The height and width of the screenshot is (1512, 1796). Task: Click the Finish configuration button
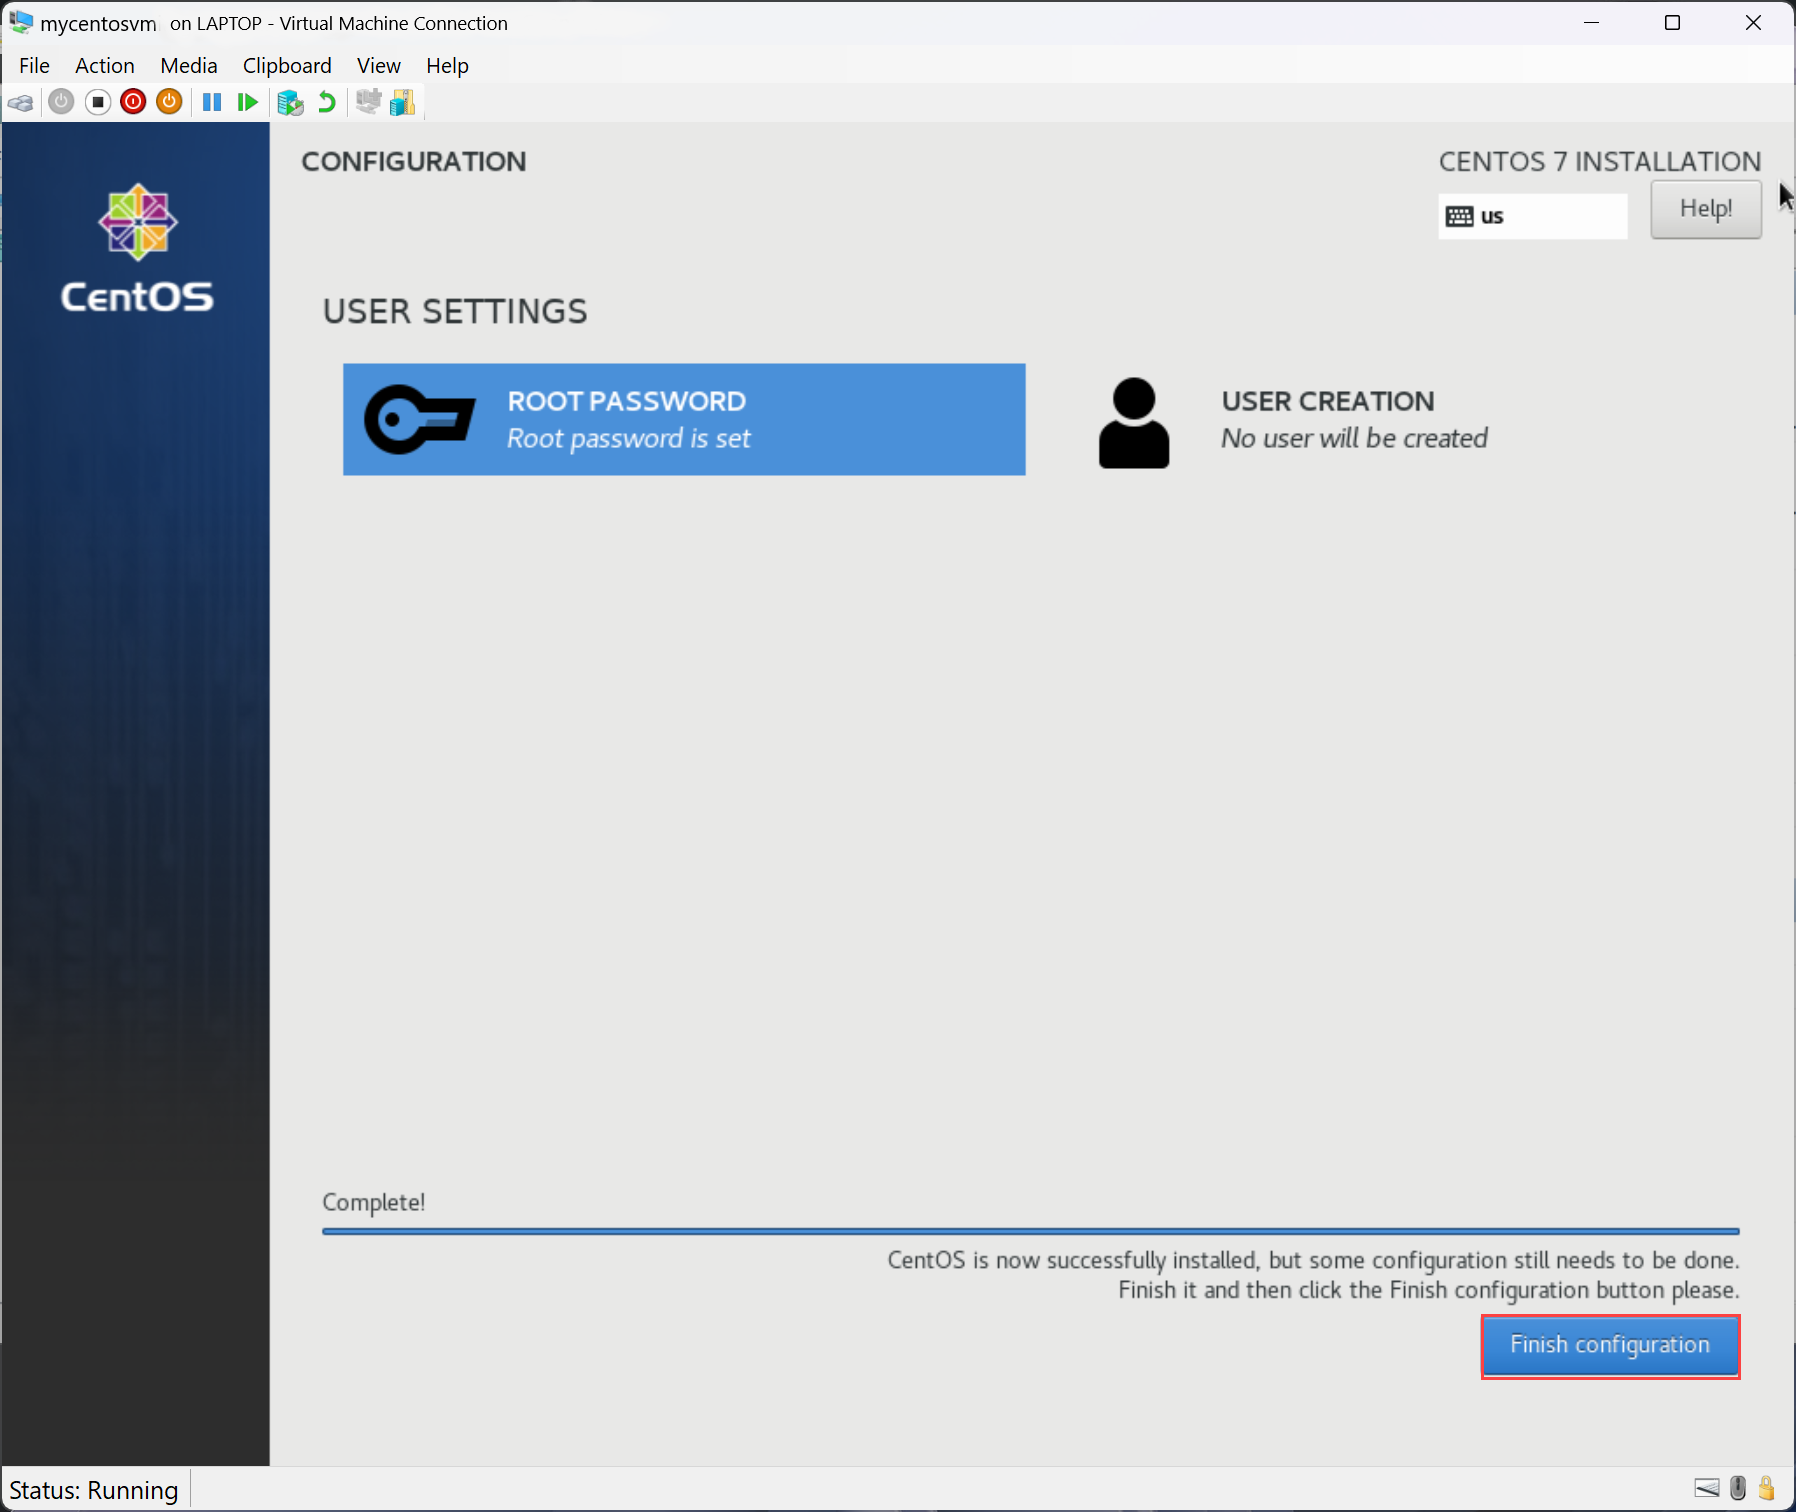(1610, 1345)
